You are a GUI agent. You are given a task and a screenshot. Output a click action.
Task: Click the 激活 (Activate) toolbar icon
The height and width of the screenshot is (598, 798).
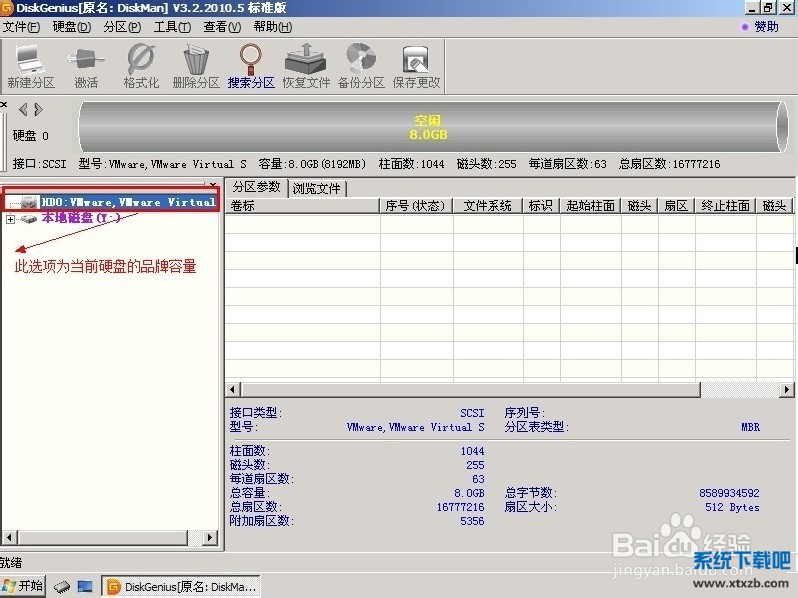(x=86, y=66)
